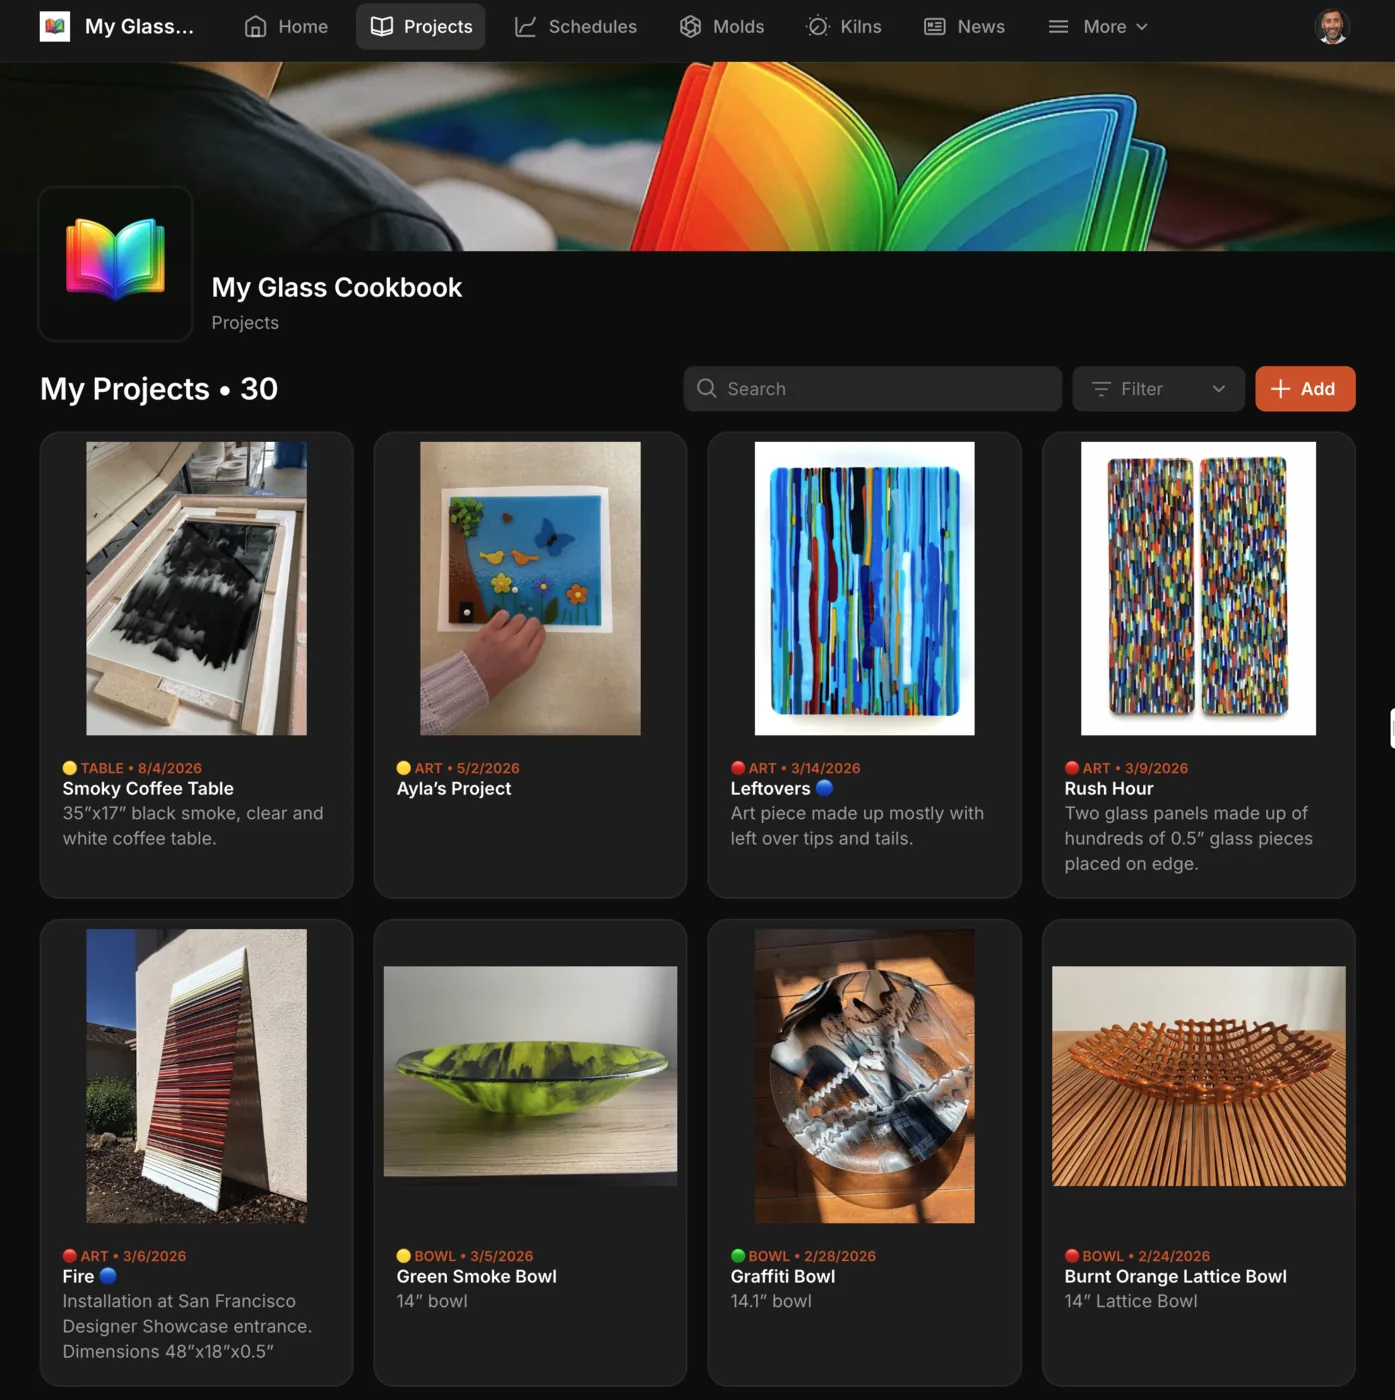Click the yellow status dot on Smoky Coffee Table
1395x1400 pixels.
(x=70, y=768)
